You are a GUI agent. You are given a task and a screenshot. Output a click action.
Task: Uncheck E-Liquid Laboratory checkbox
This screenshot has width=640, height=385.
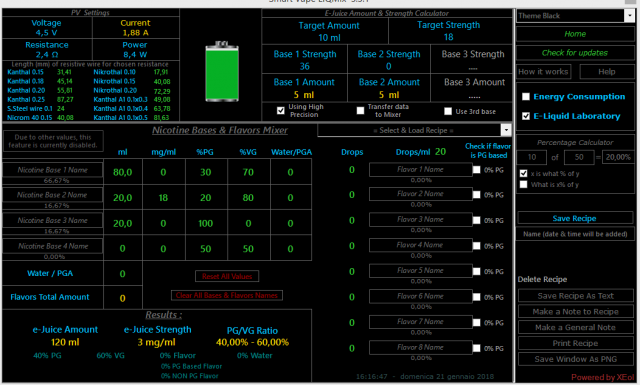(526, 116)
